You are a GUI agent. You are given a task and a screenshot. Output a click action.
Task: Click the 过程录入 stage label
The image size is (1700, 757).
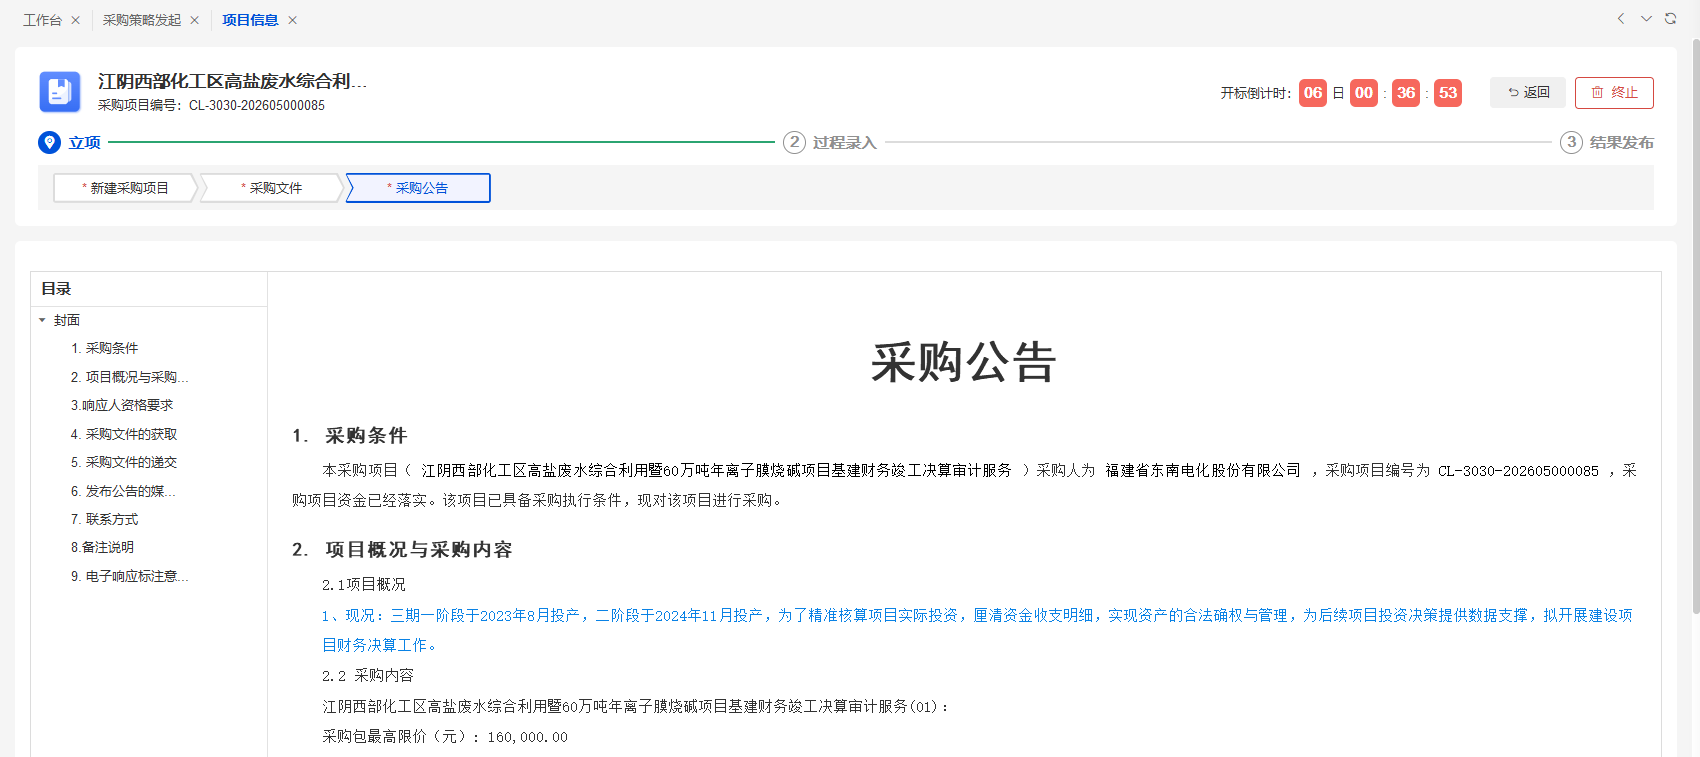point(844,143)
